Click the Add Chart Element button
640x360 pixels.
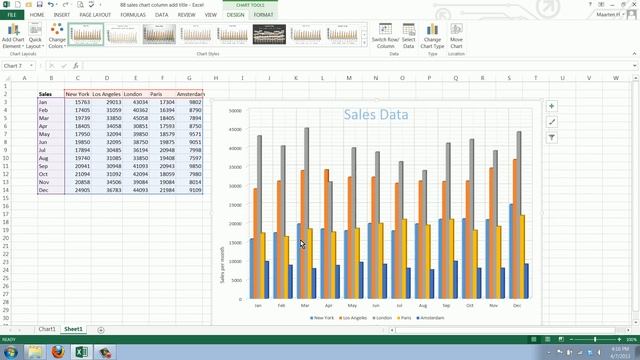click(13, 36)
